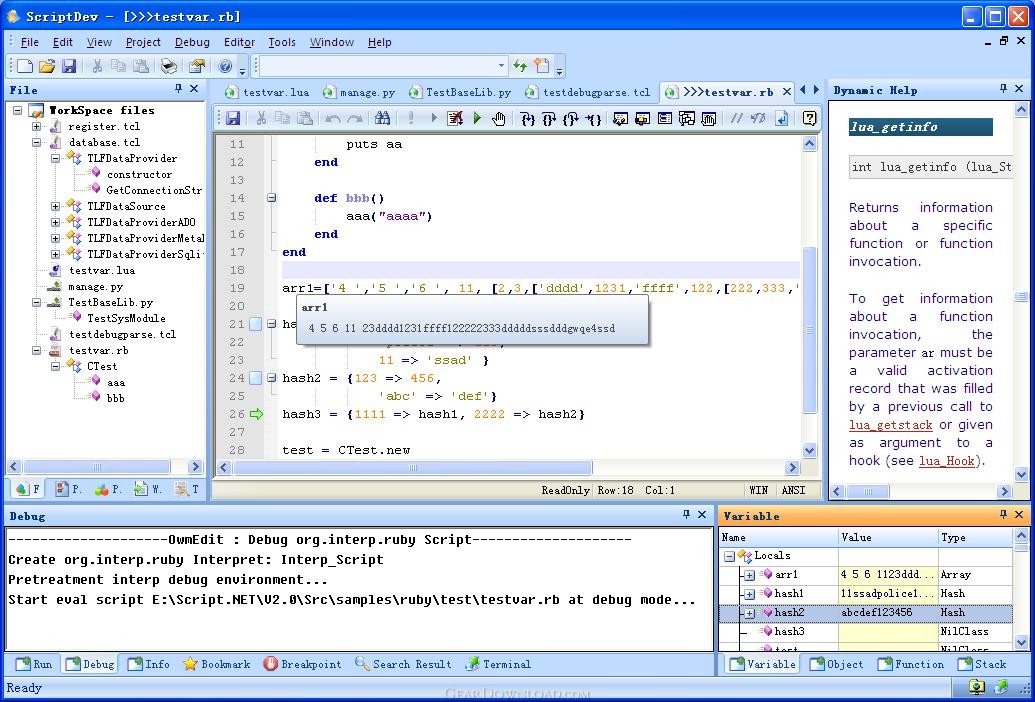The height and width of the screenshot is (702, 1035).
Task: Click the red-crossed script icon beside run
Action: click(x=455, y=118)
